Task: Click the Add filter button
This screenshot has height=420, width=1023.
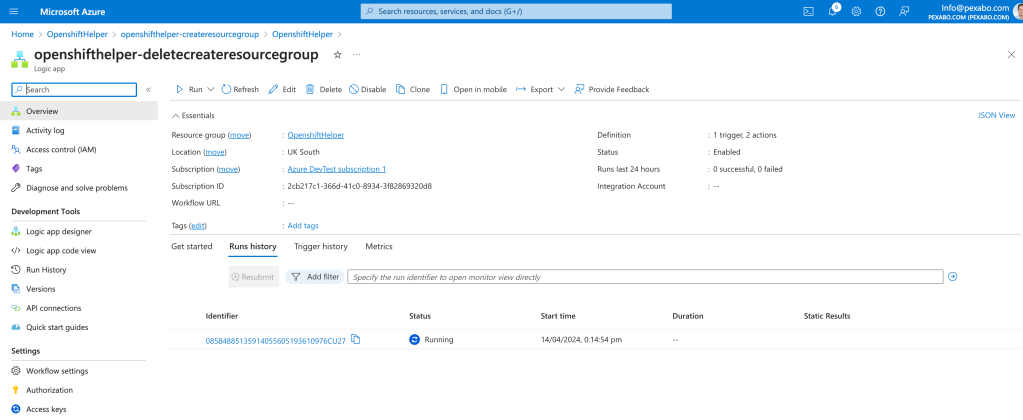Action: tap(314, 277)
